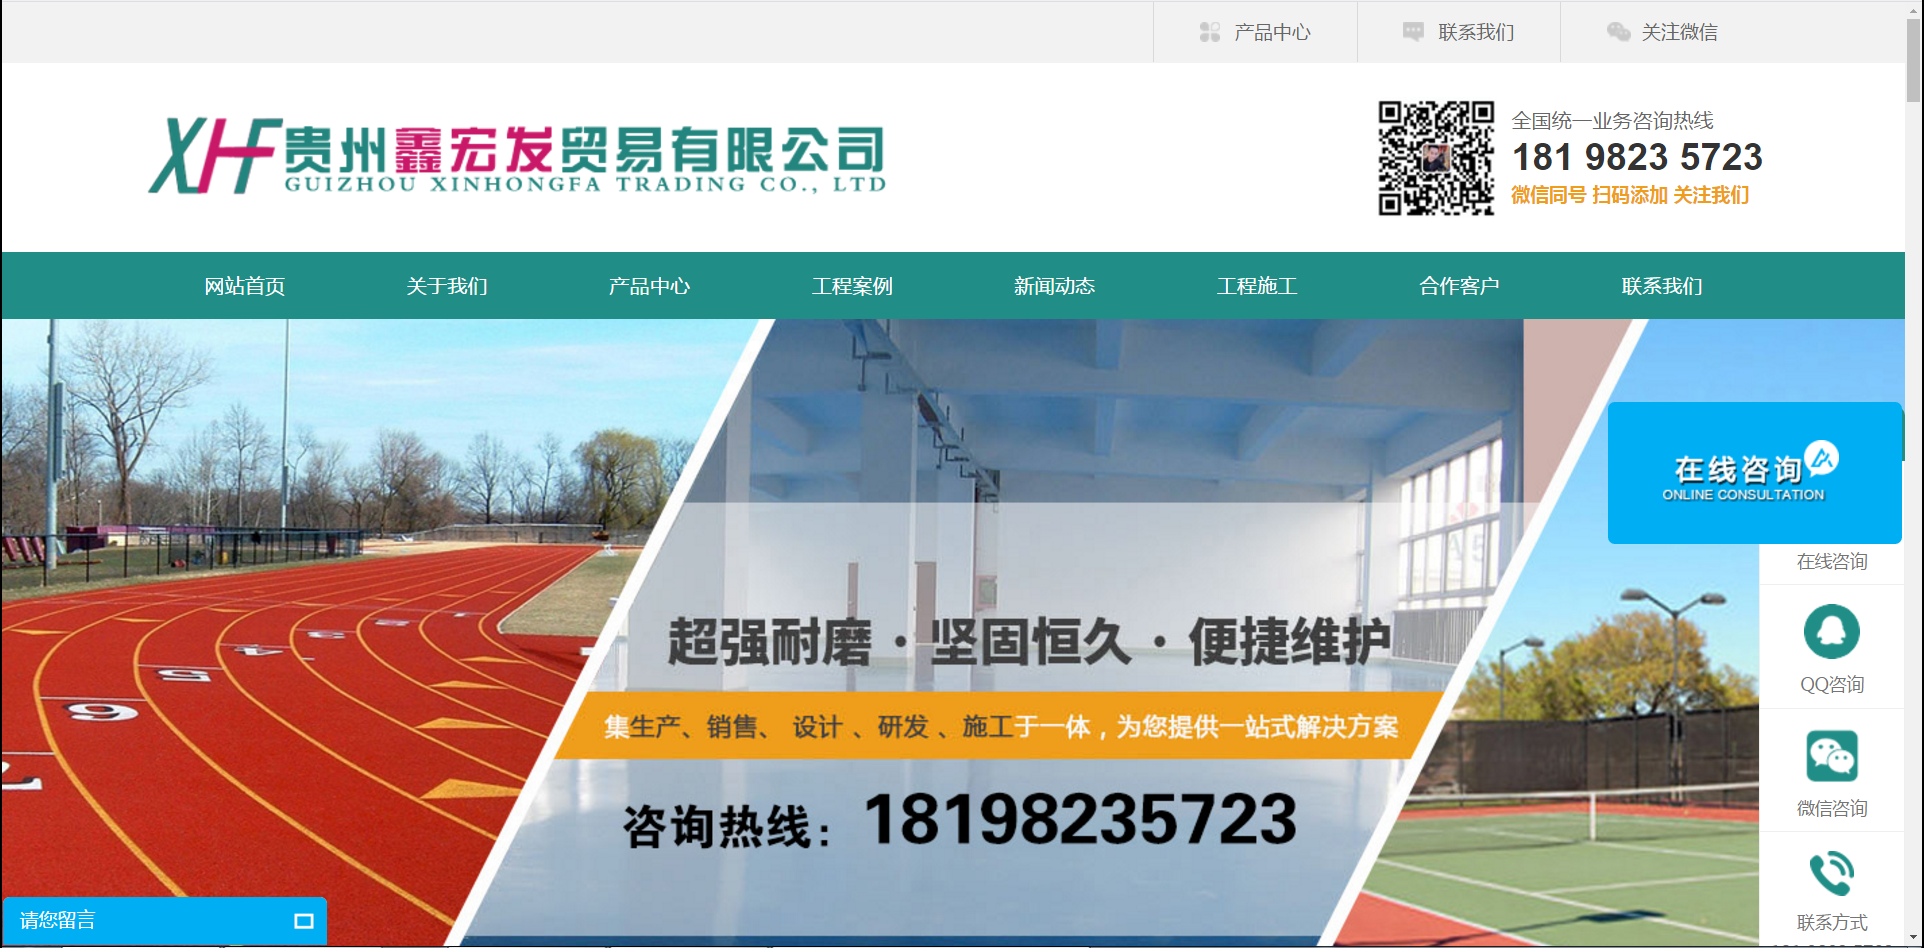
Task: Click the 关注微信 WeChat icon in top bar
Action: pos(1618,32)
